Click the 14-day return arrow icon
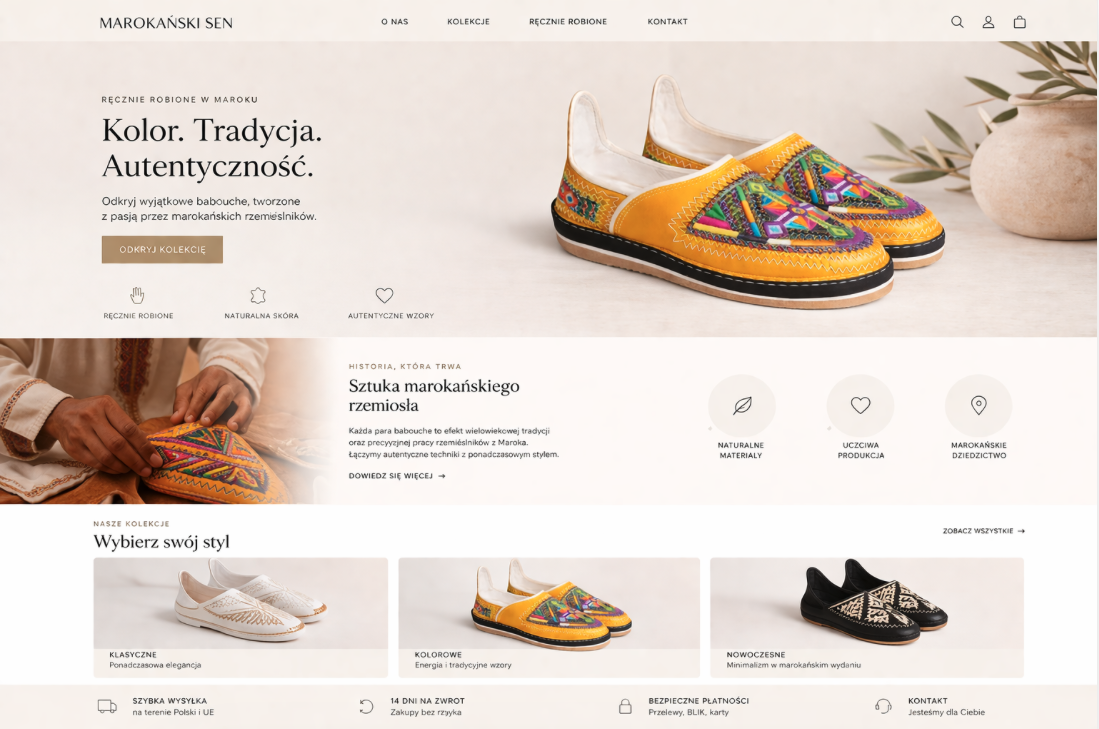Viewport: 1099px width, 729px height. tap(366, 706)
